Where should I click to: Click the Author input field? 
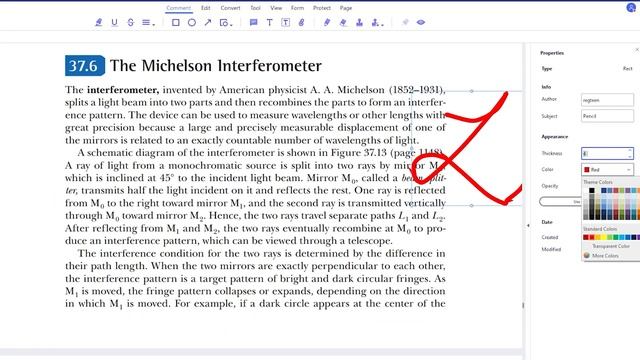[607, 100]
